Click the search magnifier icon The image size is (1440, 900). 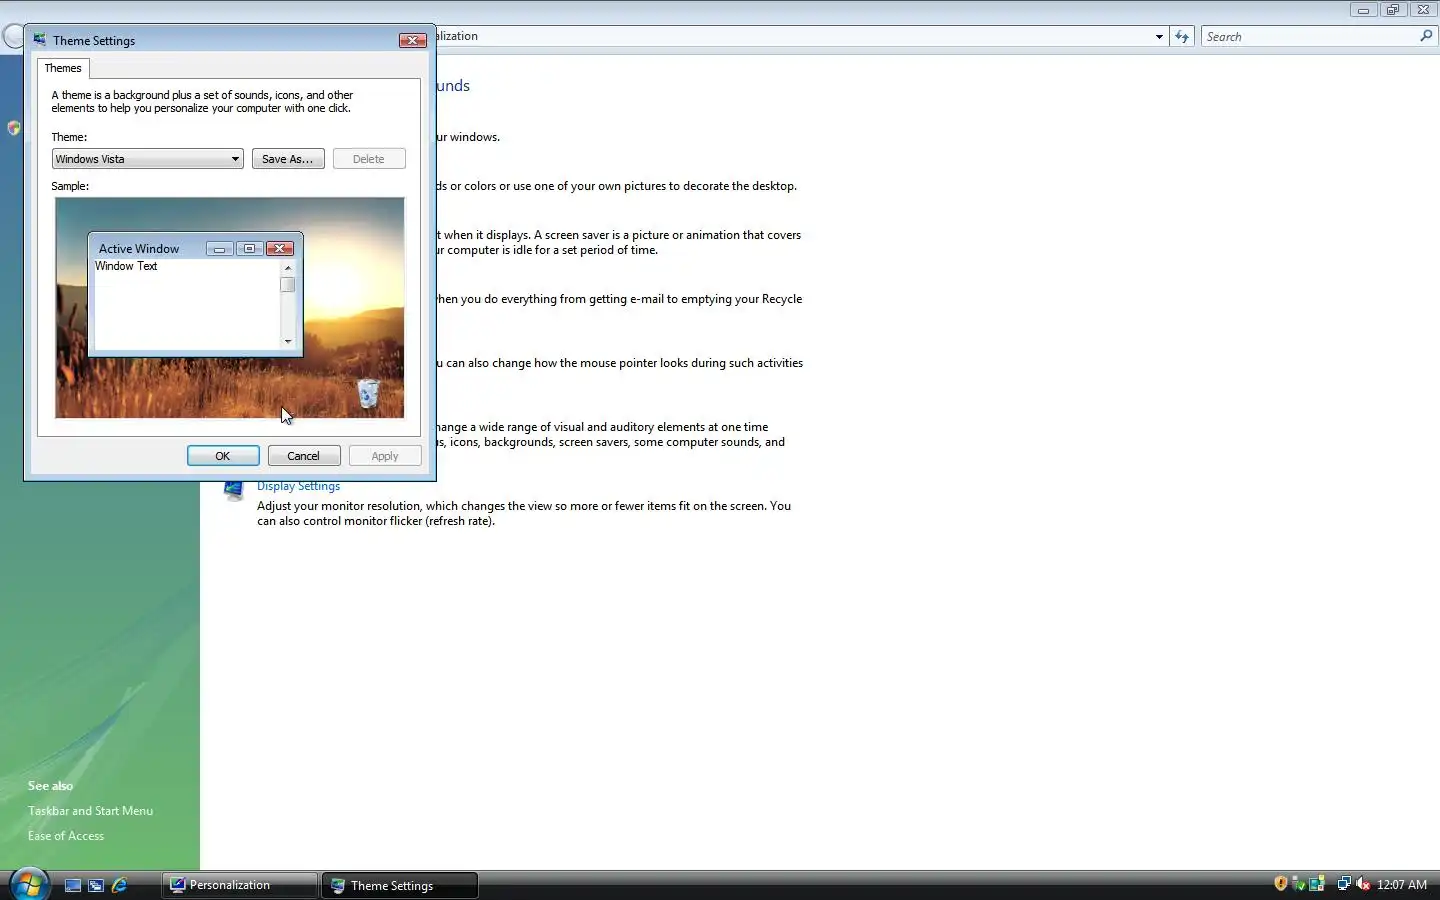tap(1426, 36)
